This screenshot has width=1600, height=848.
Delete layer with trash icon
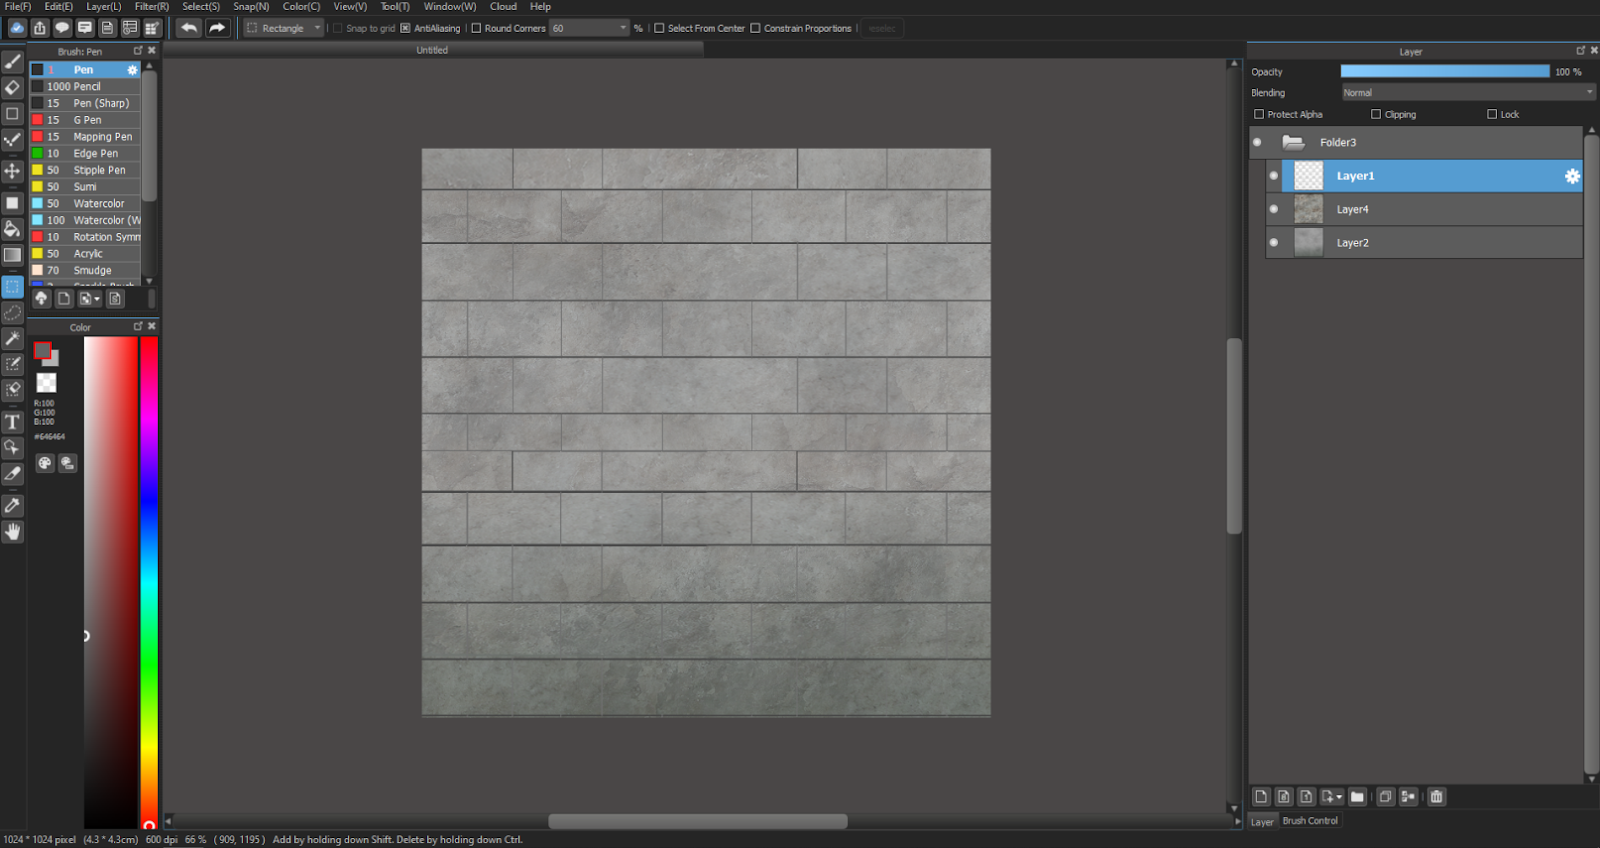tap(1436, 797)
